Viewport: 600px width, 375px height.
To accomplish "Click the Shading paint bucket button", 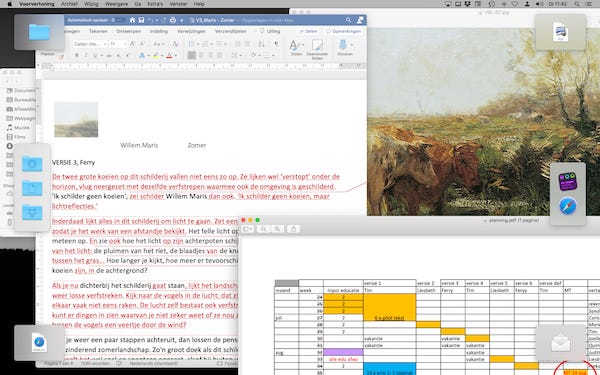I will tap(253, 55).
